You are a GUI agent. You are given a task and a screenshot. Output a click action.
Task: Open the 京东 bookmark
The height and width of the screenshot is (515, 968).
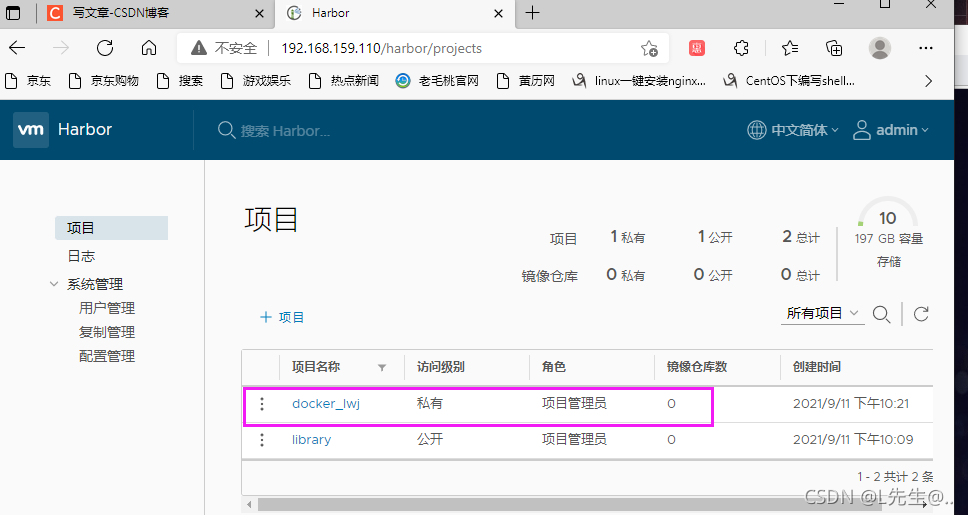coord(28,80)
